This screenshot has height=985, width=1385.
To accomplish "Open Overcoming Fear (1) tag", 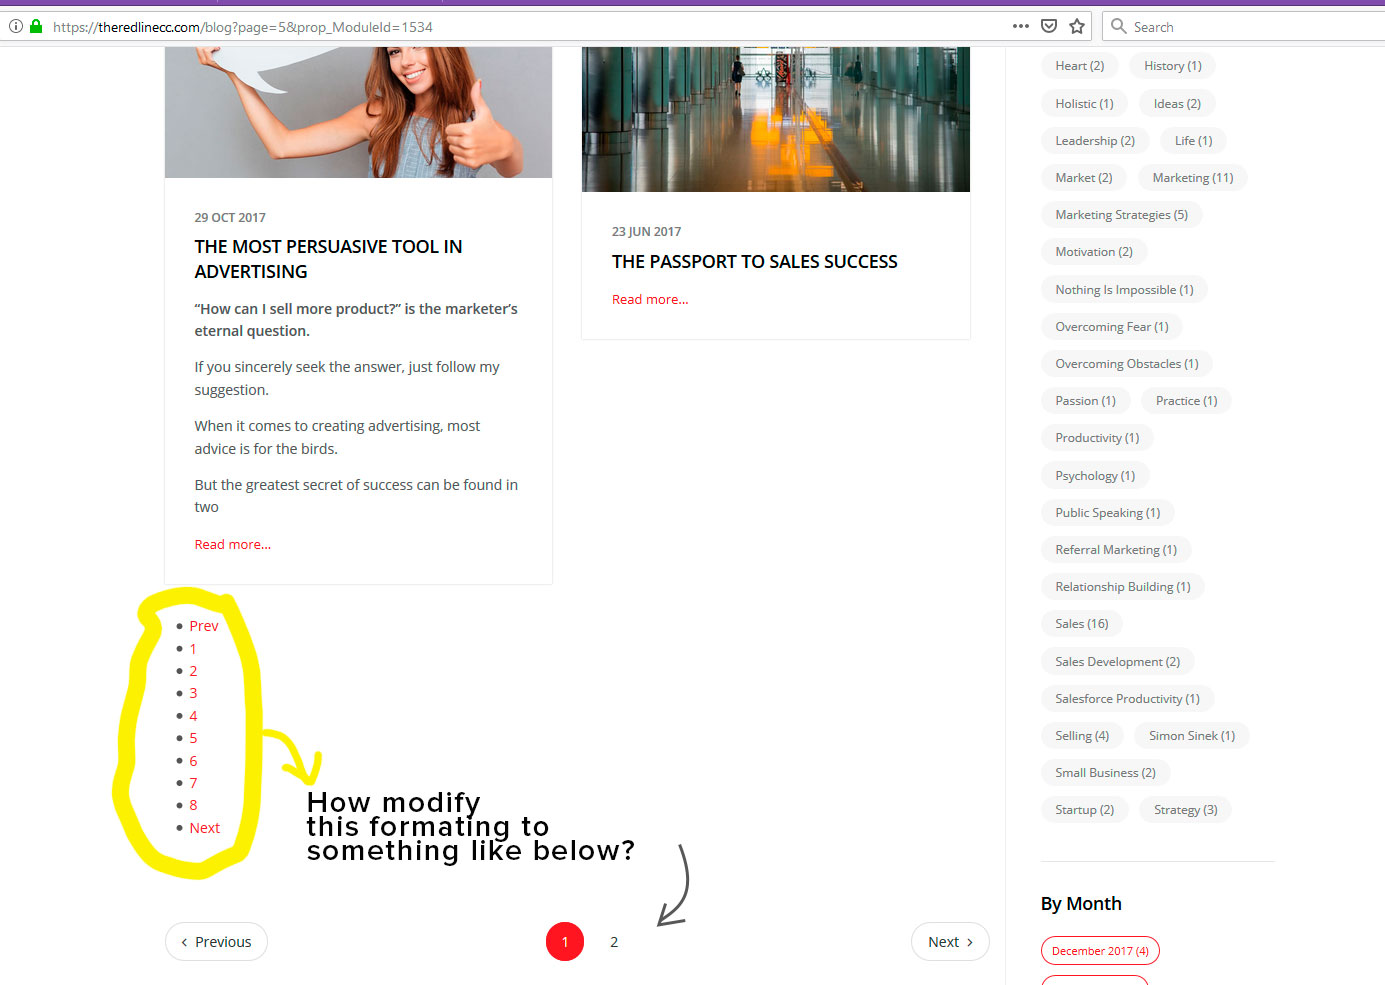I will (x=1112, y=327).
